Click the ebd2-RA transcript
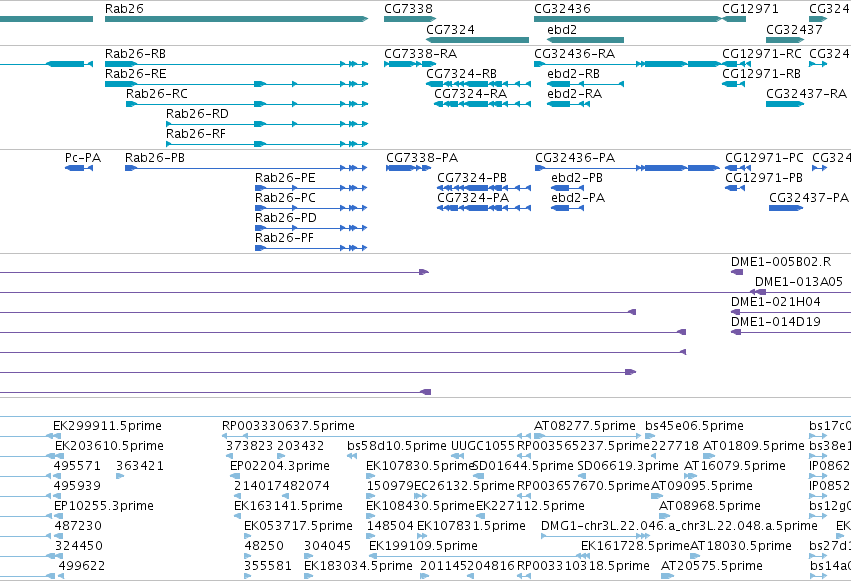The height and width of the screenshot is (581, 851). [568, 104]
